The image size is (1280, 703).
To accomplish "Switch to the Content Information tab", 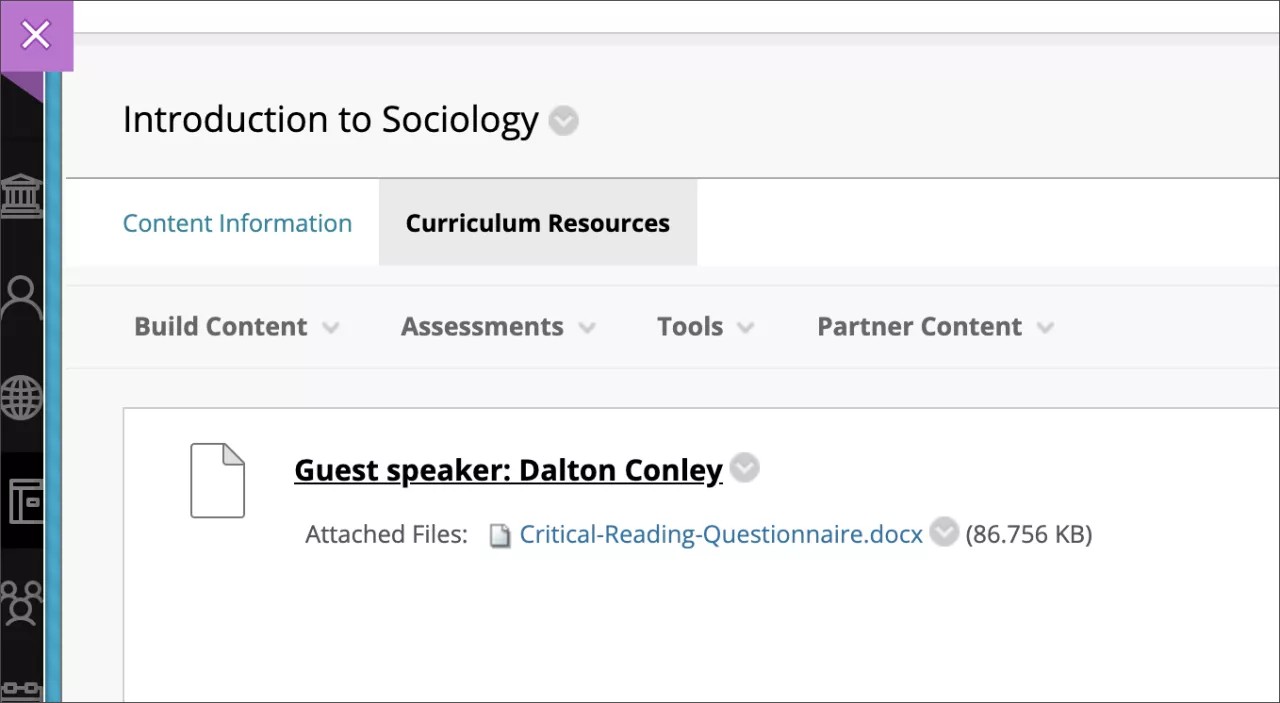I will click(x=237, y=223).
